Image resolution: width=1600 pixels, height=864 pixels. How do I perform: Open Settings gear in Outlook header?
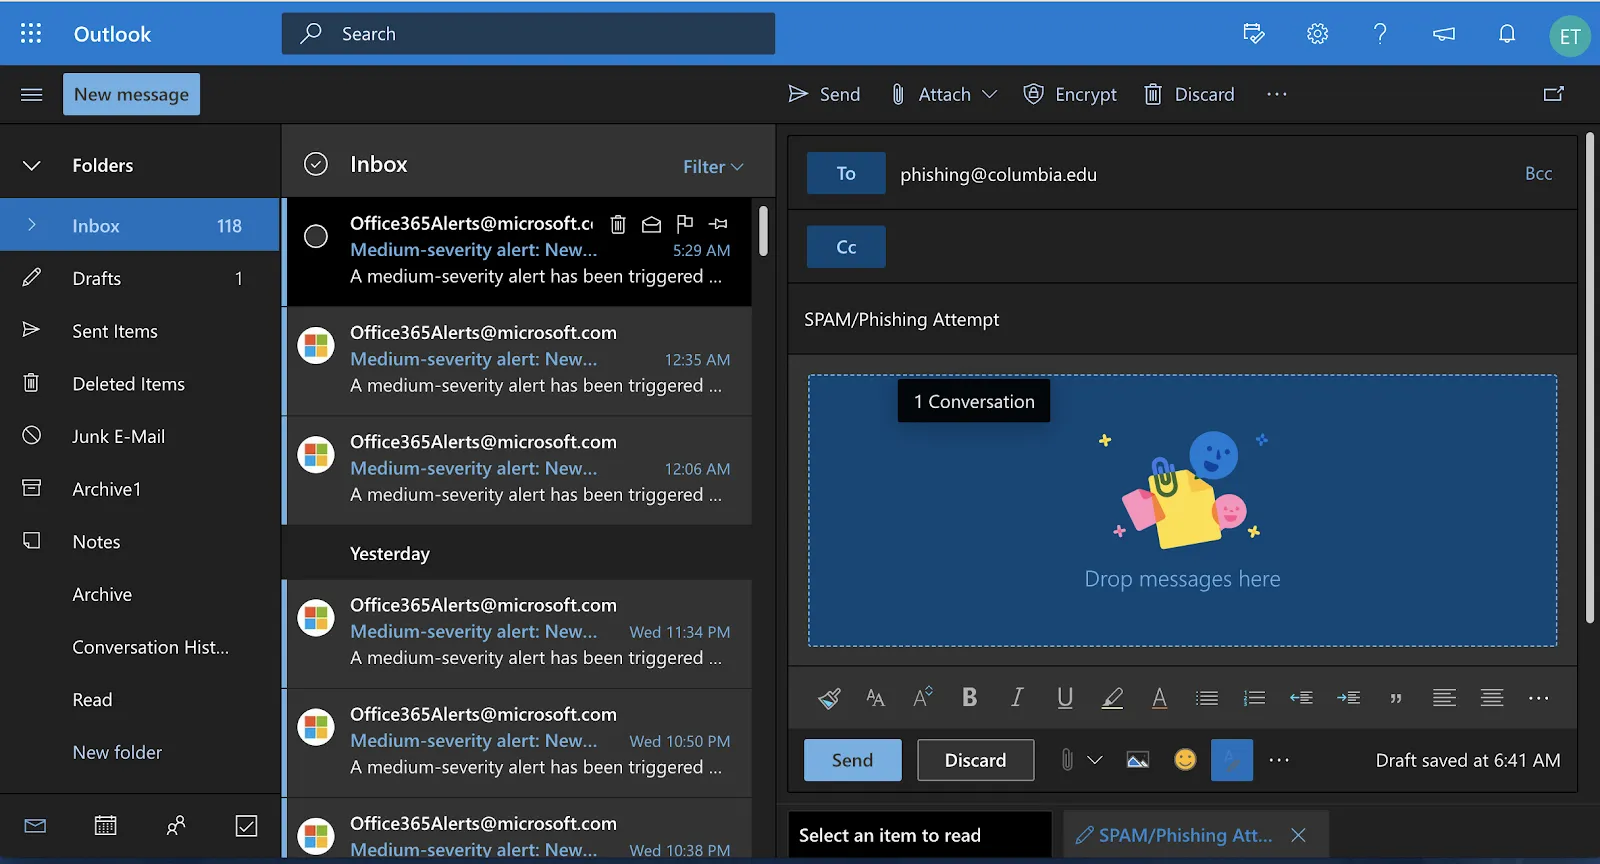pos(1317,33)
